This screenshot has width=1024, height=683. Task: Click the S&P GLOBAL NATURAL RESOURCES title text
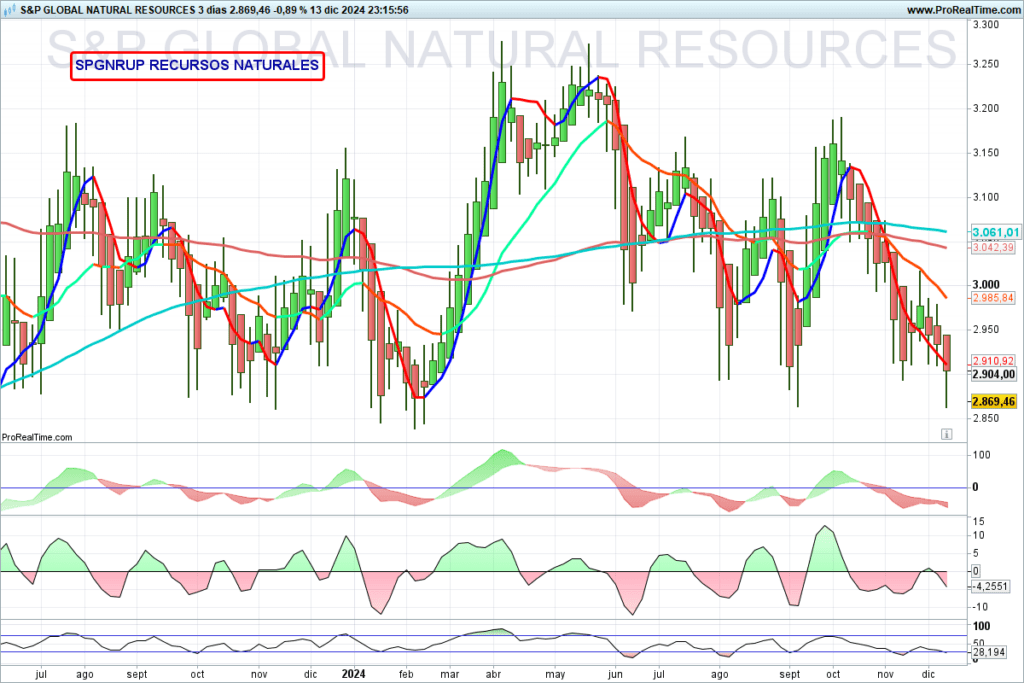(x=108, y=10)
